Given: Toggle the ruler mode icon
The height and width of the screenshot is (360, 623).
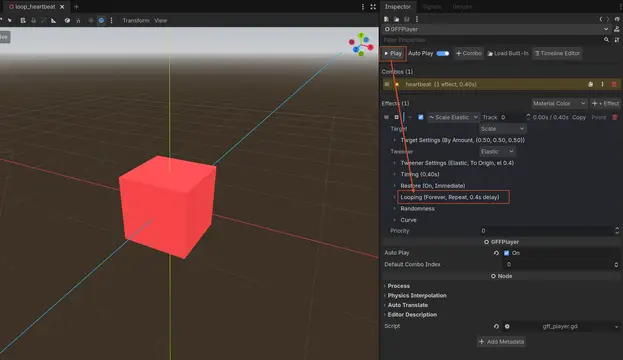Looking at the screenshot, I should coord(53,21).
